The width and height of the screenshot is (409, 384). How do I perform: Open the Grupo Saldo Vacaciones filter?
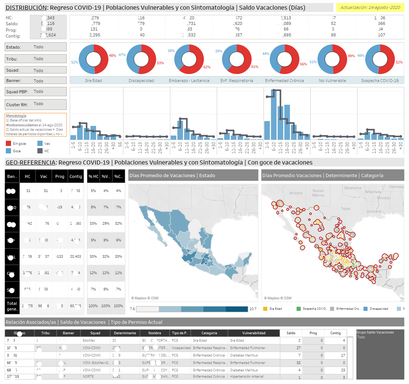pos(380,354)
